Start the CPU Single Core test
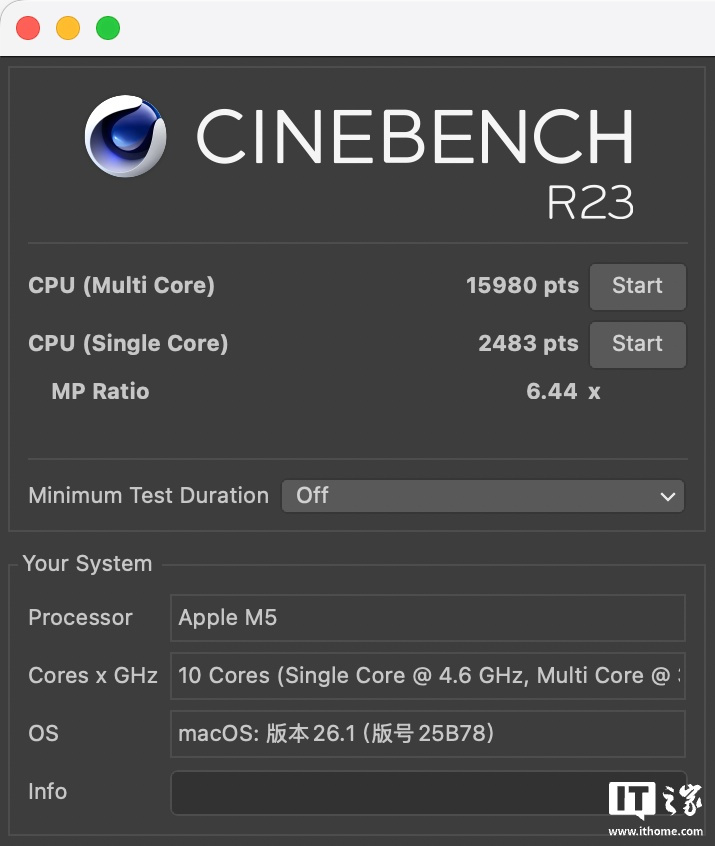 (x=637, y=344)
